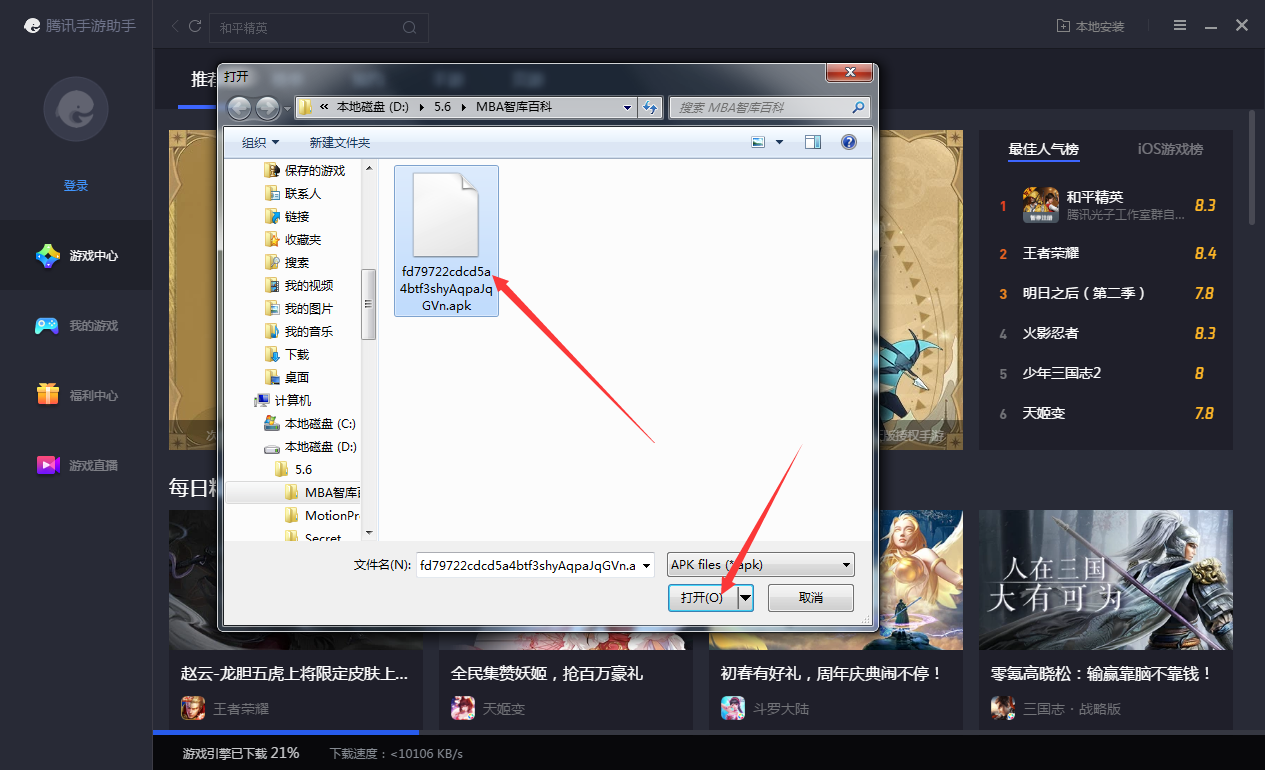The width and height of the screenshot is (1265, 770).
Task: Open the 福利中心 sidebar section
Action: click(76, 394)
